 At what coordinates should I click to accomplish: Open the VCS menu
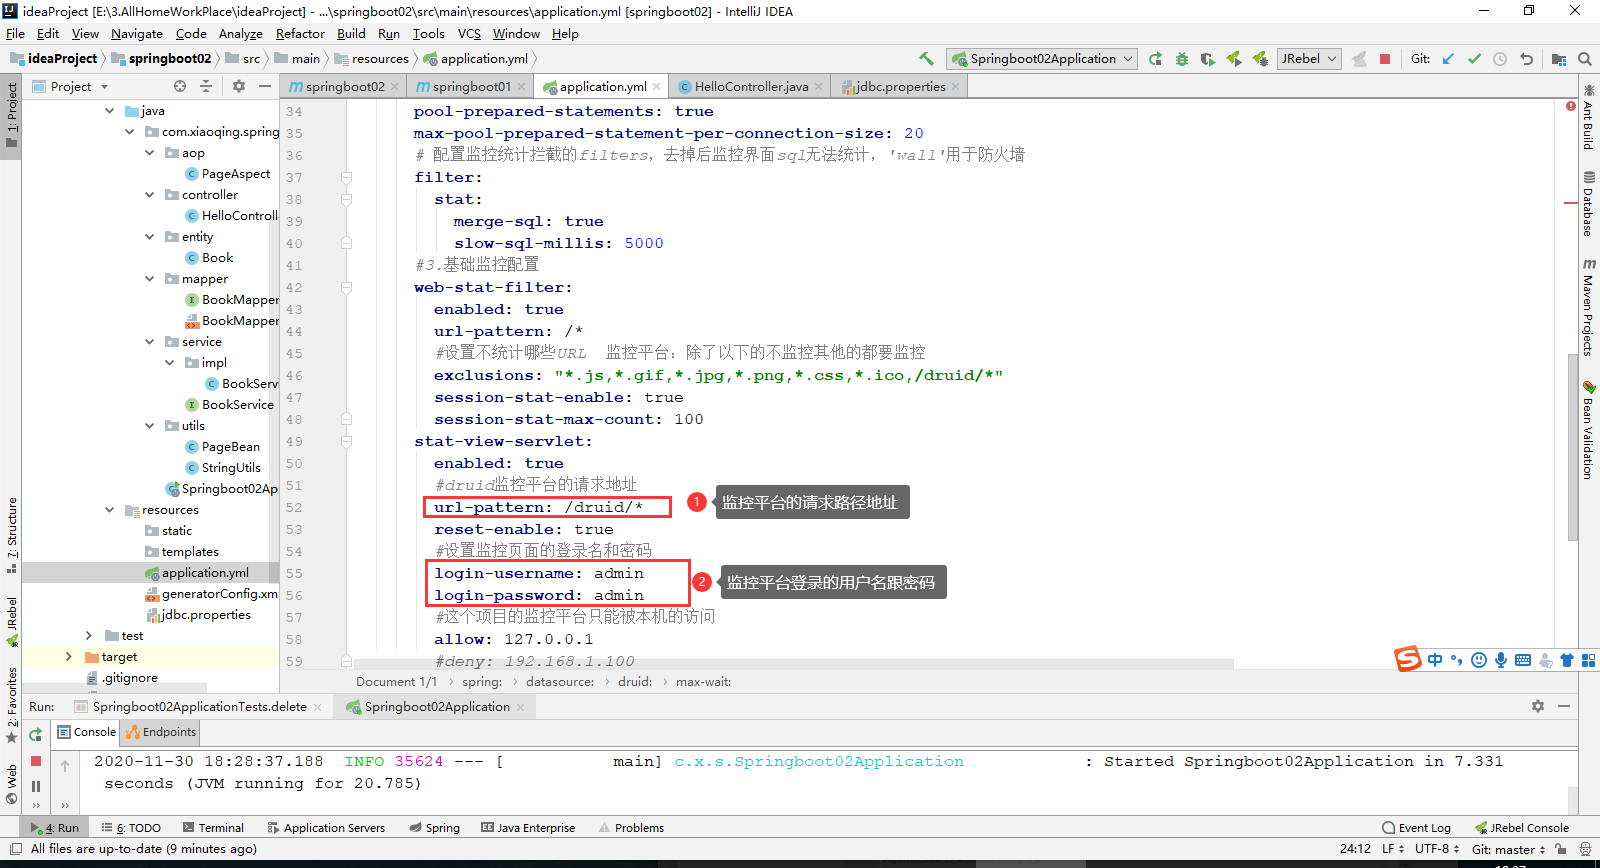tap(469, 33)
